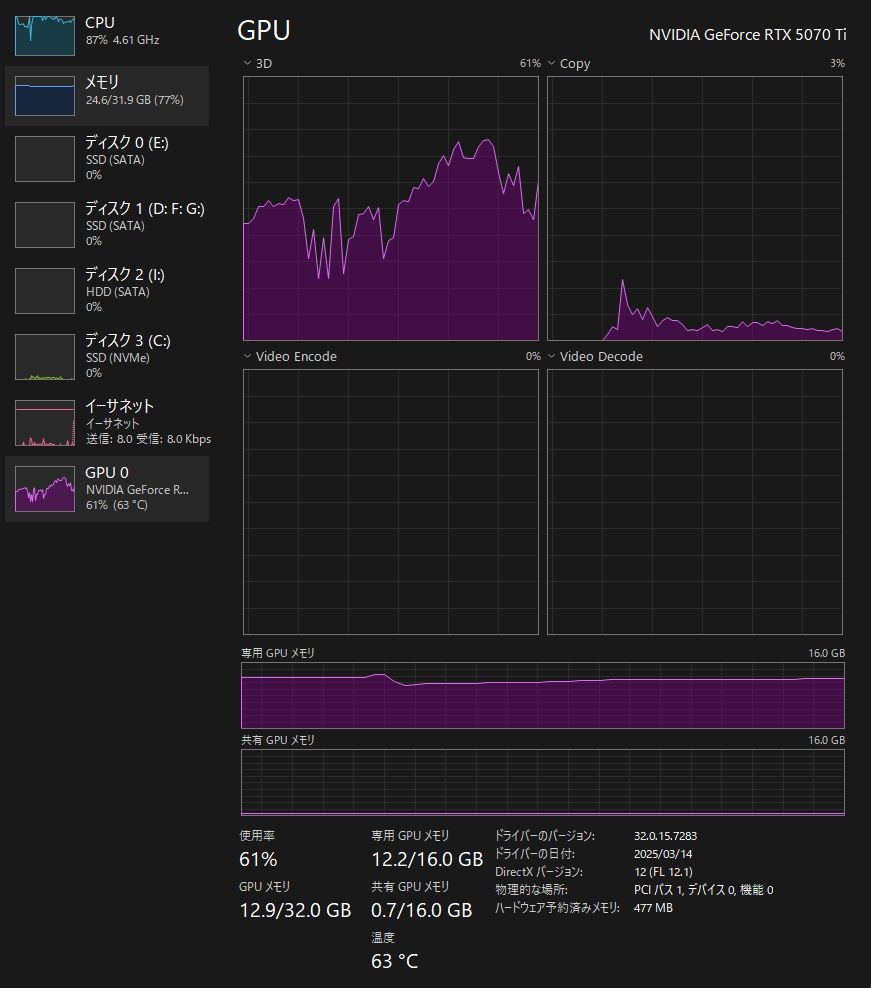Click the ディスク 2 (I:) mini graph thumbnail
871x988 pixels.
(x=45, y=291)
